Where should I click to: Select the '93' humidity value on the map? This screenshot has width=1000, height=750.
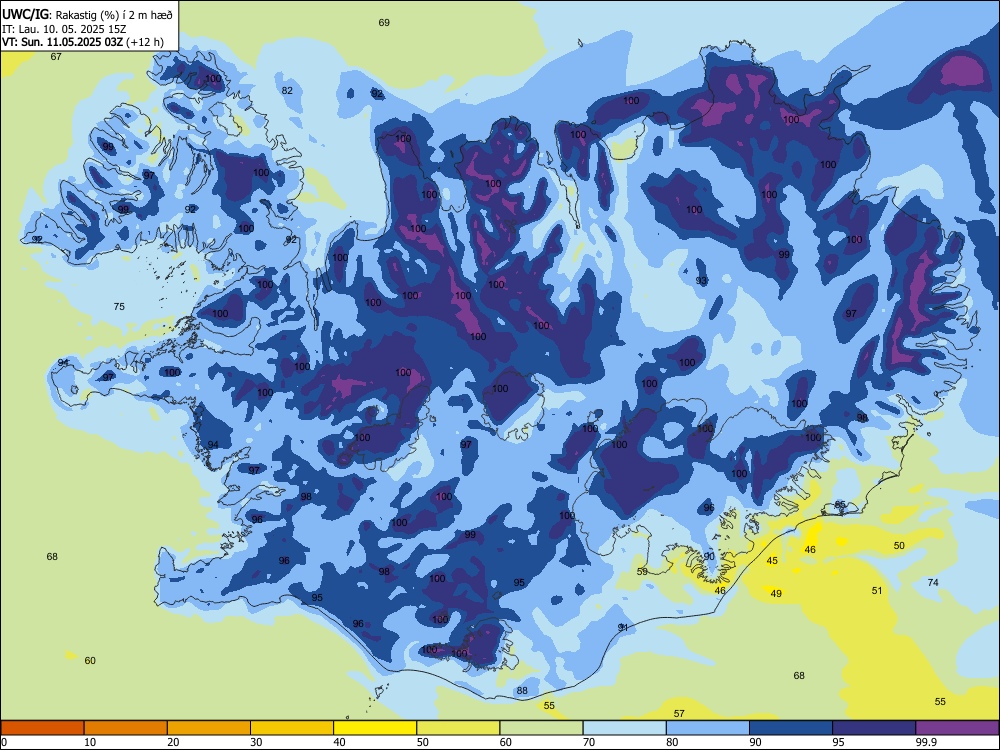[702, 281]
